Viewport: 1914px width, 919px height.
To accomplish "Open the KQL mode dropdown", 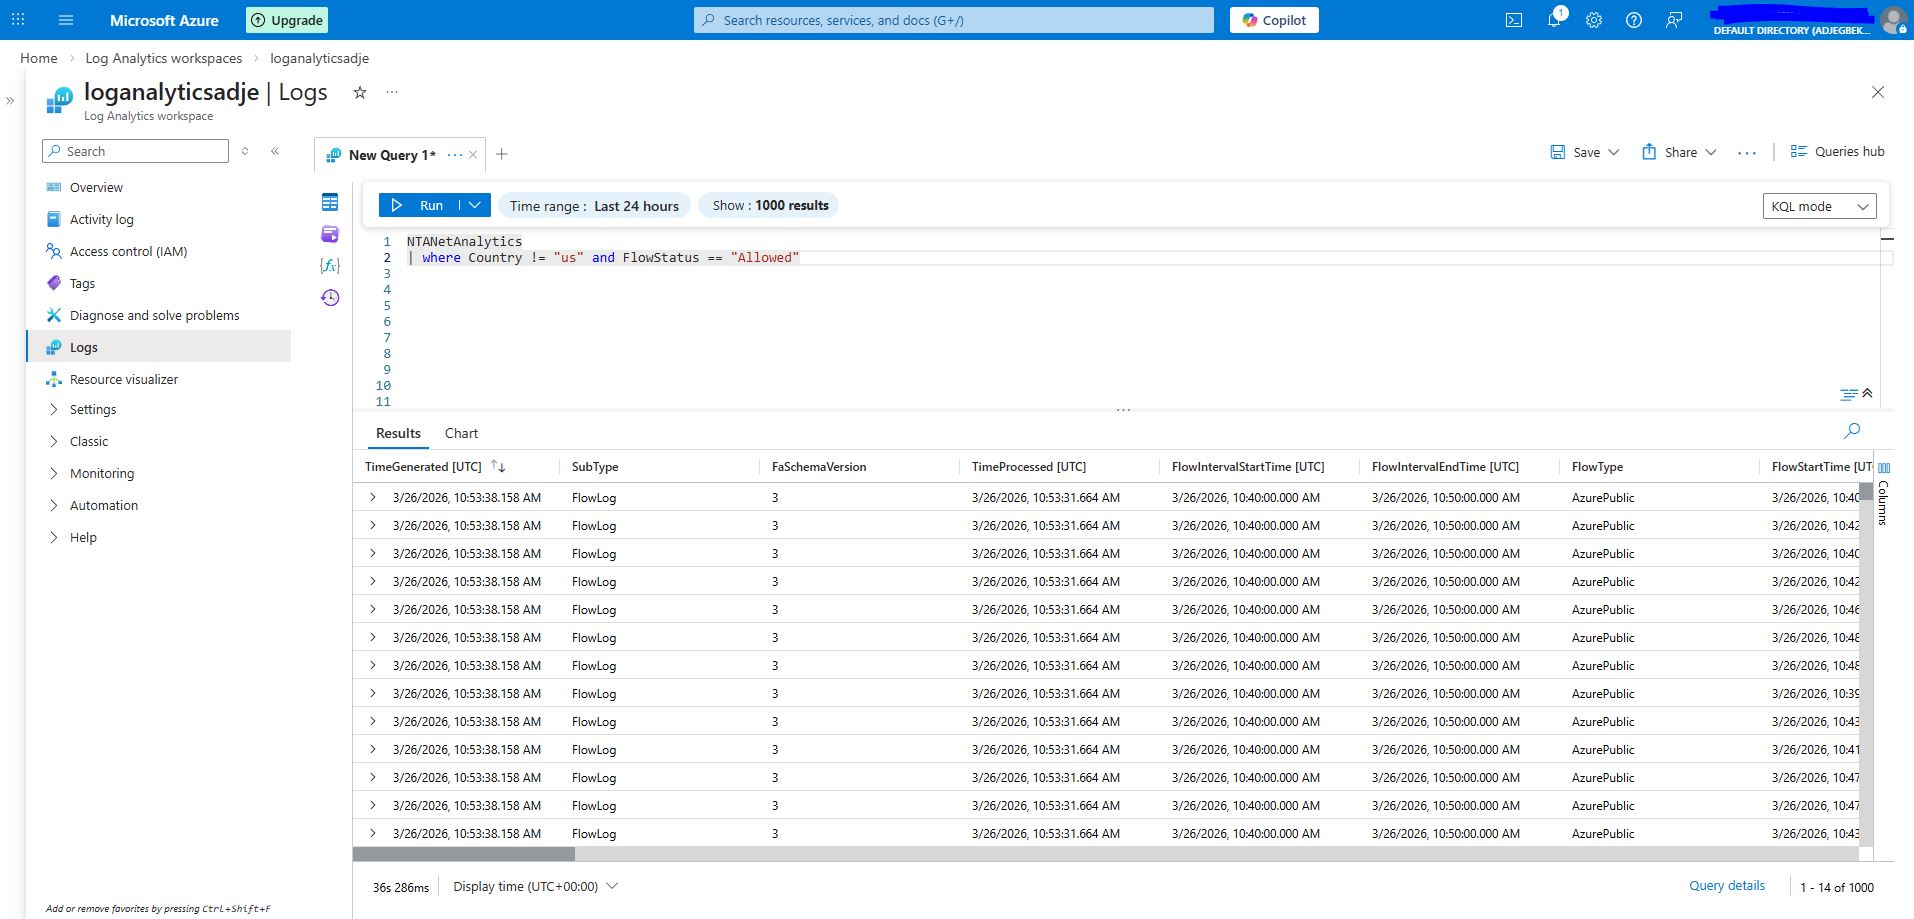I will coord(1818,206).
